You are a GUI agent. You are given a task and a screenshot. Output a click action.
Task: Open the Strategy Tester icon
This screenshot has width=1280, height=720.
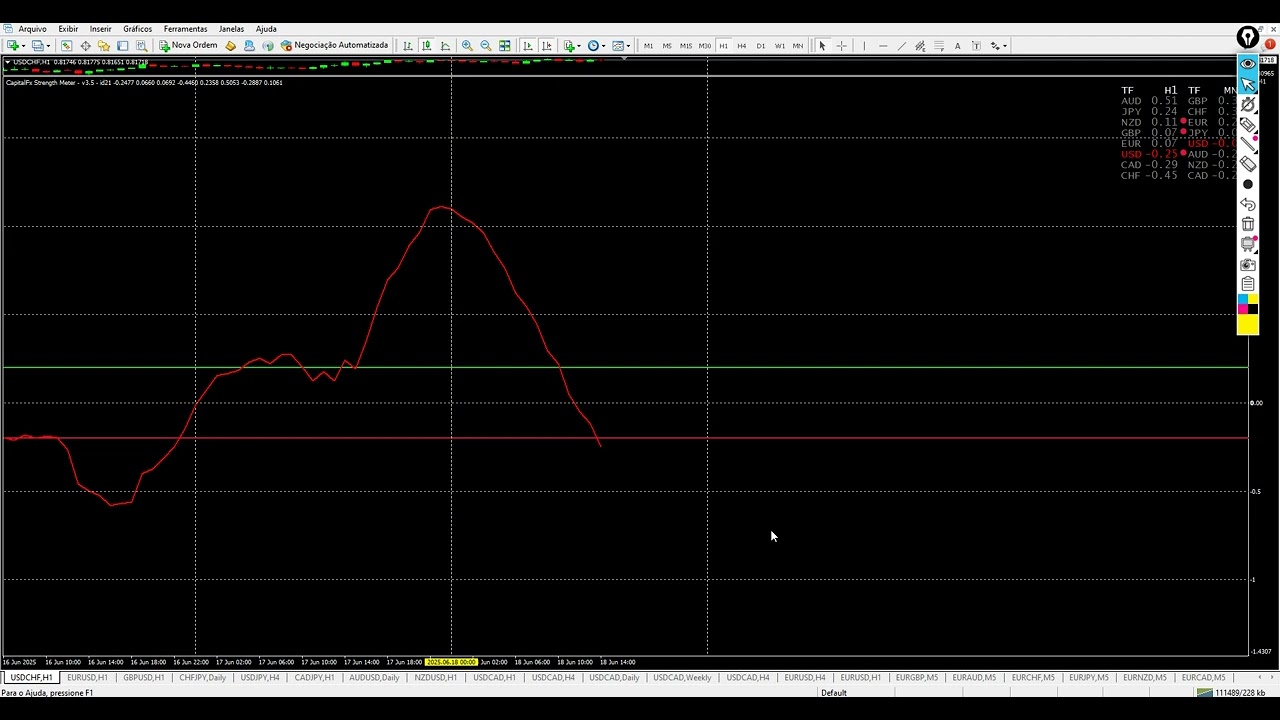(x=142, y=45)
